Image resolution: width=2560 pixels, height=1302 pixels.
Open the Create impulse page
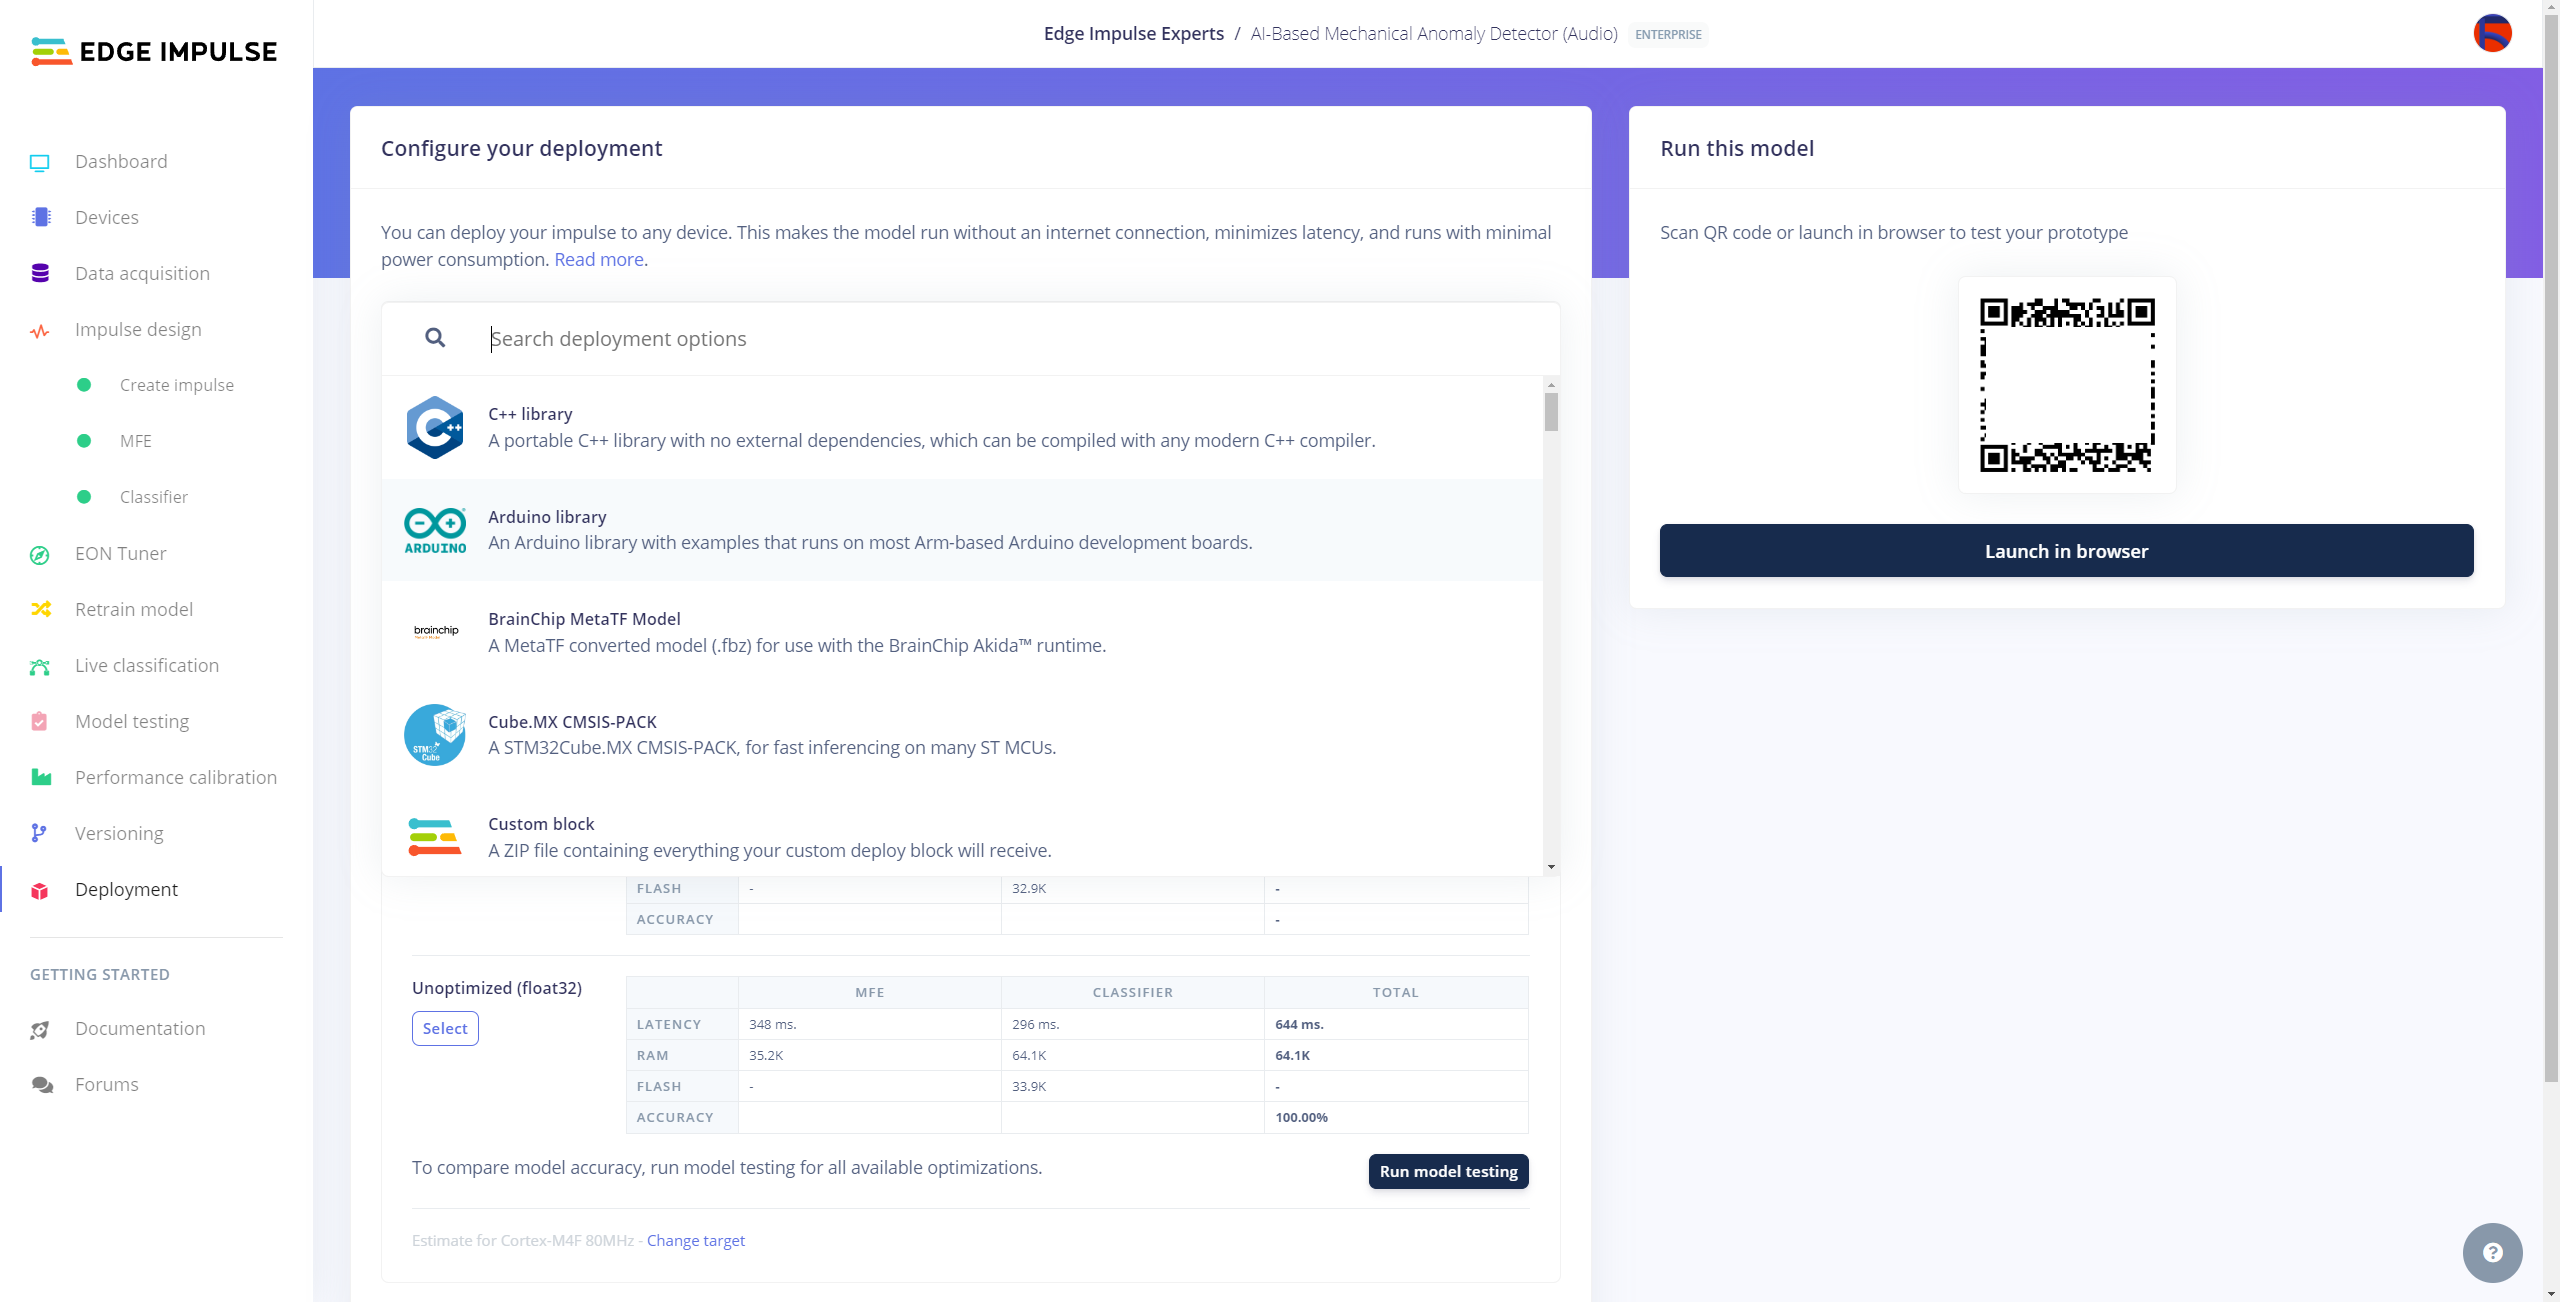177,385
